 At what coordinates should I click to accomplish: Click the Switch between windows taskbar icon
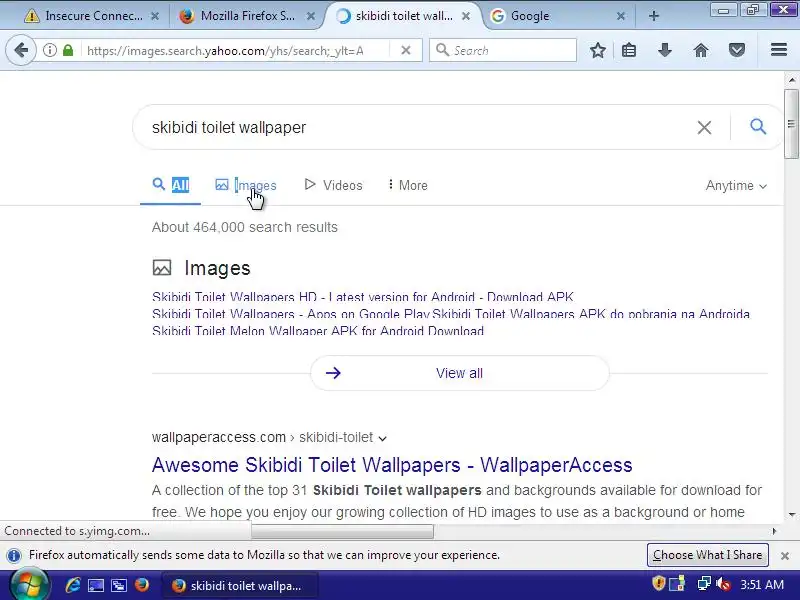119,585
